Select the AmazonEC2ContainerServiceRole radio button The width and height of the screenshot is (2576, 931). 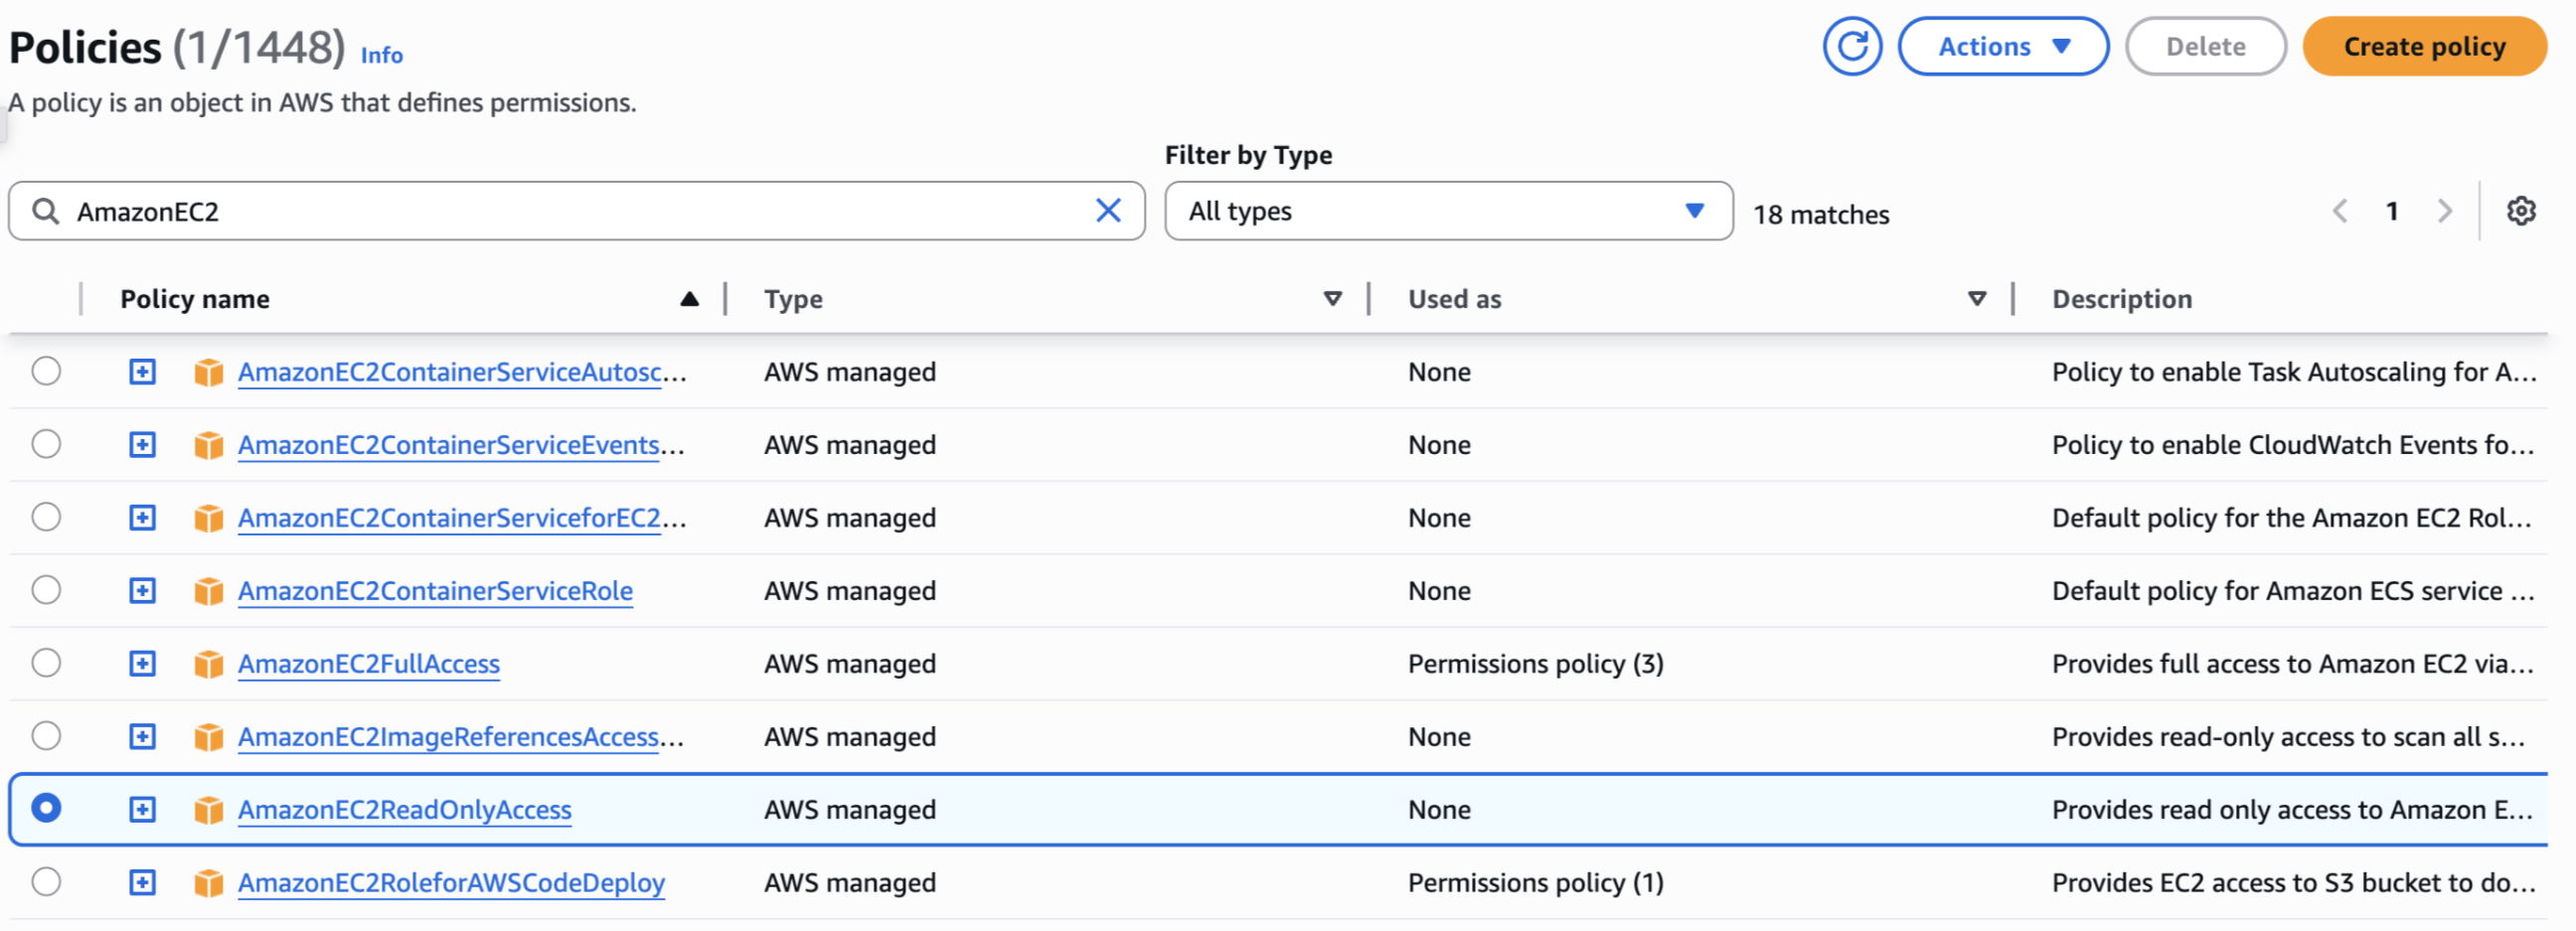pos(46,590)
